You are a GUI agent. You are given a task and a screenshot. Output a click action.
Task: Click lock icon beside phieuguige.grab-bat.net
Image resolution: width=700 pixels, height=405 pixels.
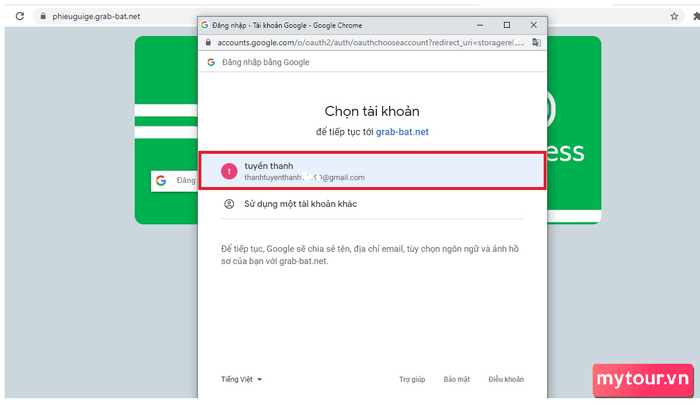tap(43, 16)
